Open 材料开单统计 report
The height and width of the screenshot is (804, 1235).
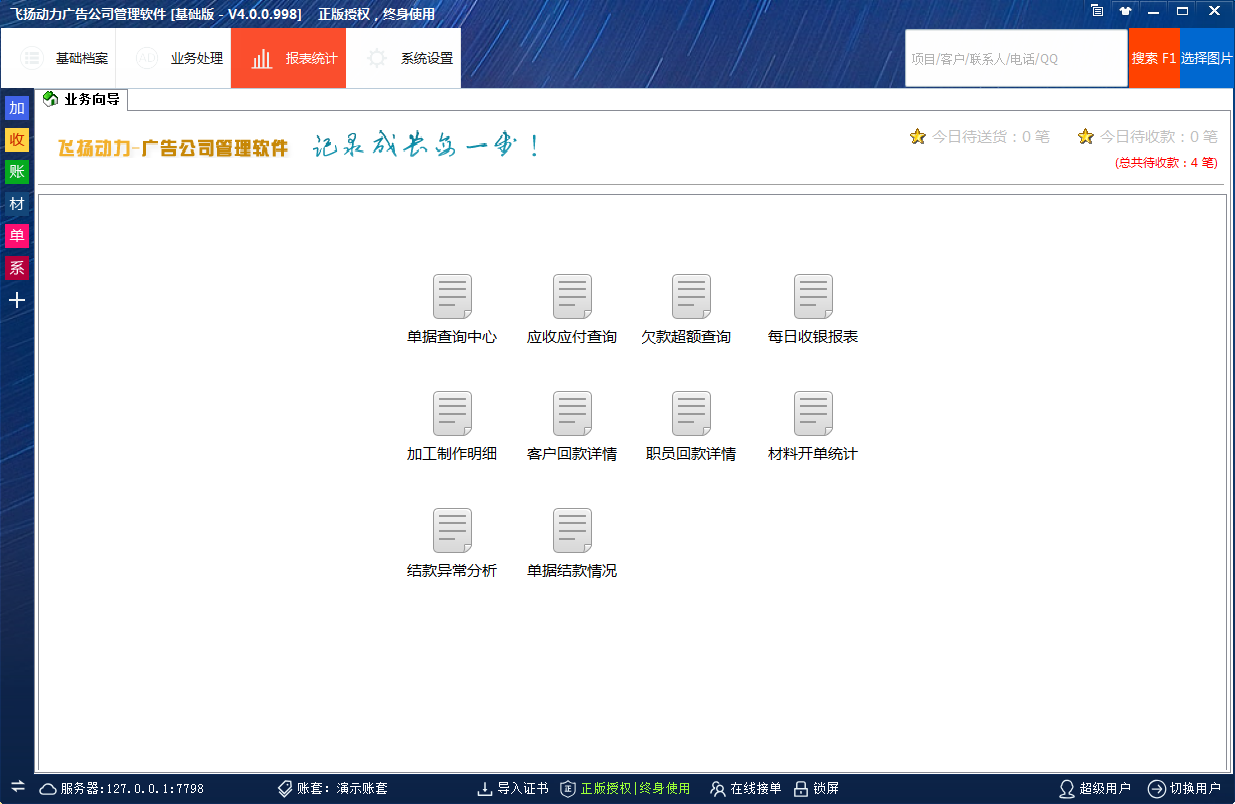(813, 415)
